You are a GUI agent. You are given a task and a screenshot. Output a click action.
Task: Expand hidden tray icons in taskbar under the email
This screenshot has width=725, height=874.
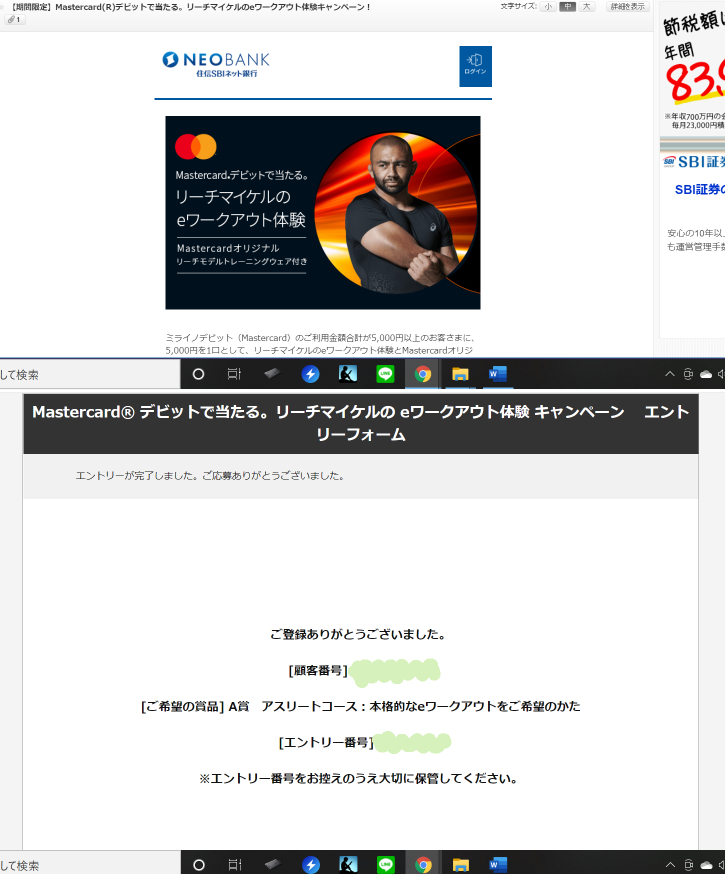click(x=670, y=375)
